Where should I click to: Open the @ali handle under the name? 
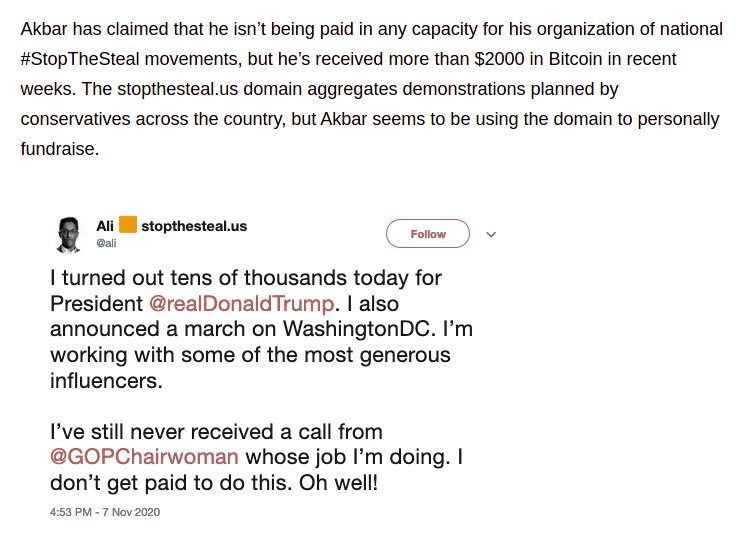click(x=106, y=243)
